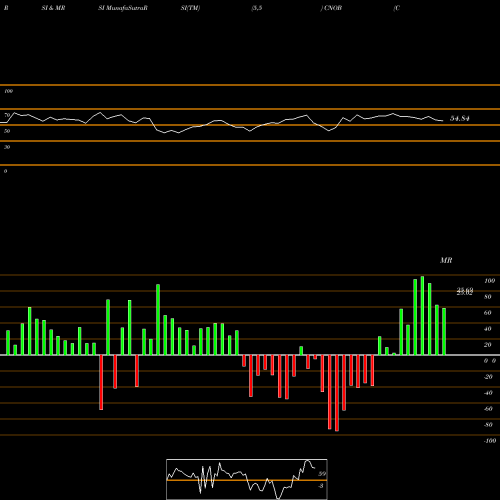Click the MR axis label -60
500x500 pixels.
[488, 409]
